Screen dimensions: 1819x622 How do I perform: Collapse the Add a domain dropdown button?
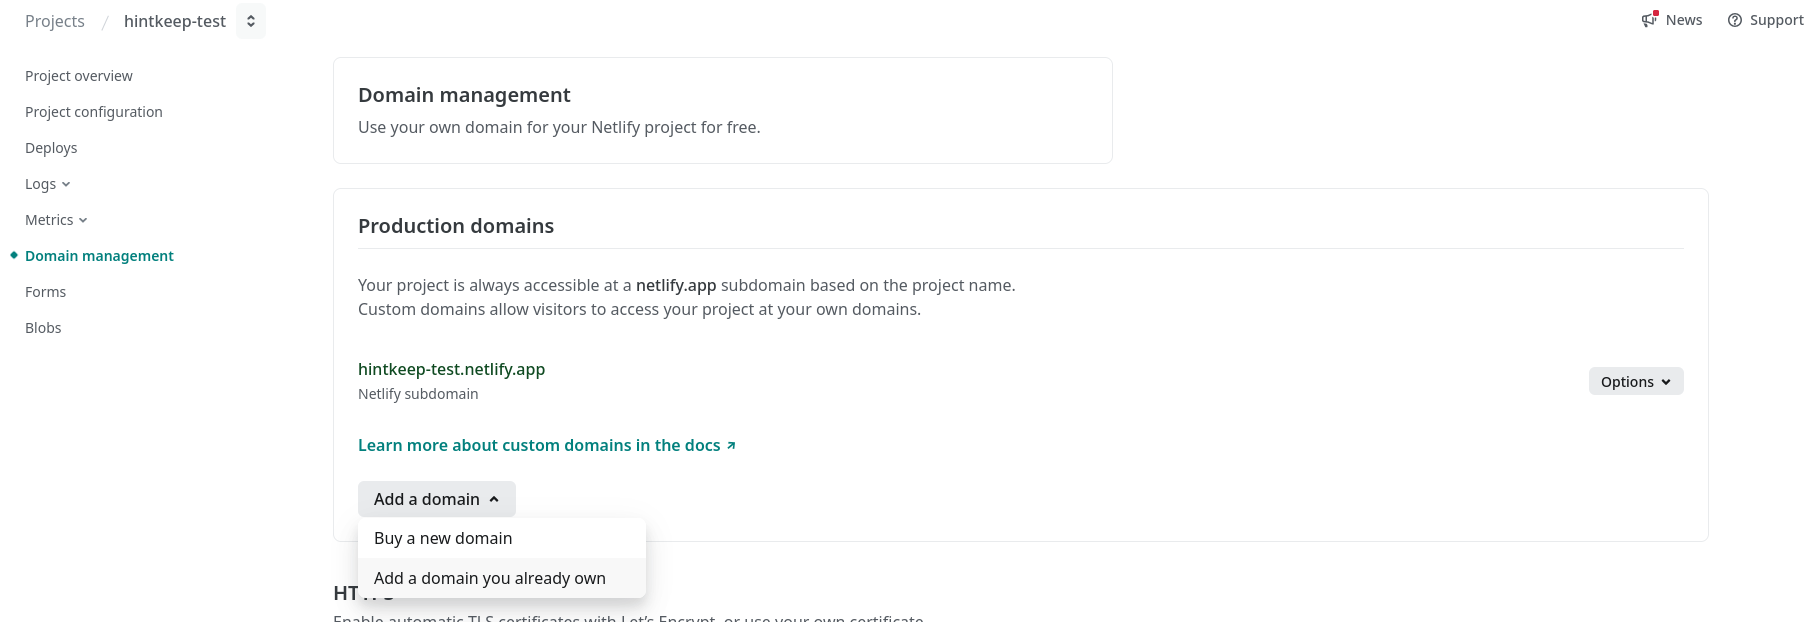click(x=437, y=499)
